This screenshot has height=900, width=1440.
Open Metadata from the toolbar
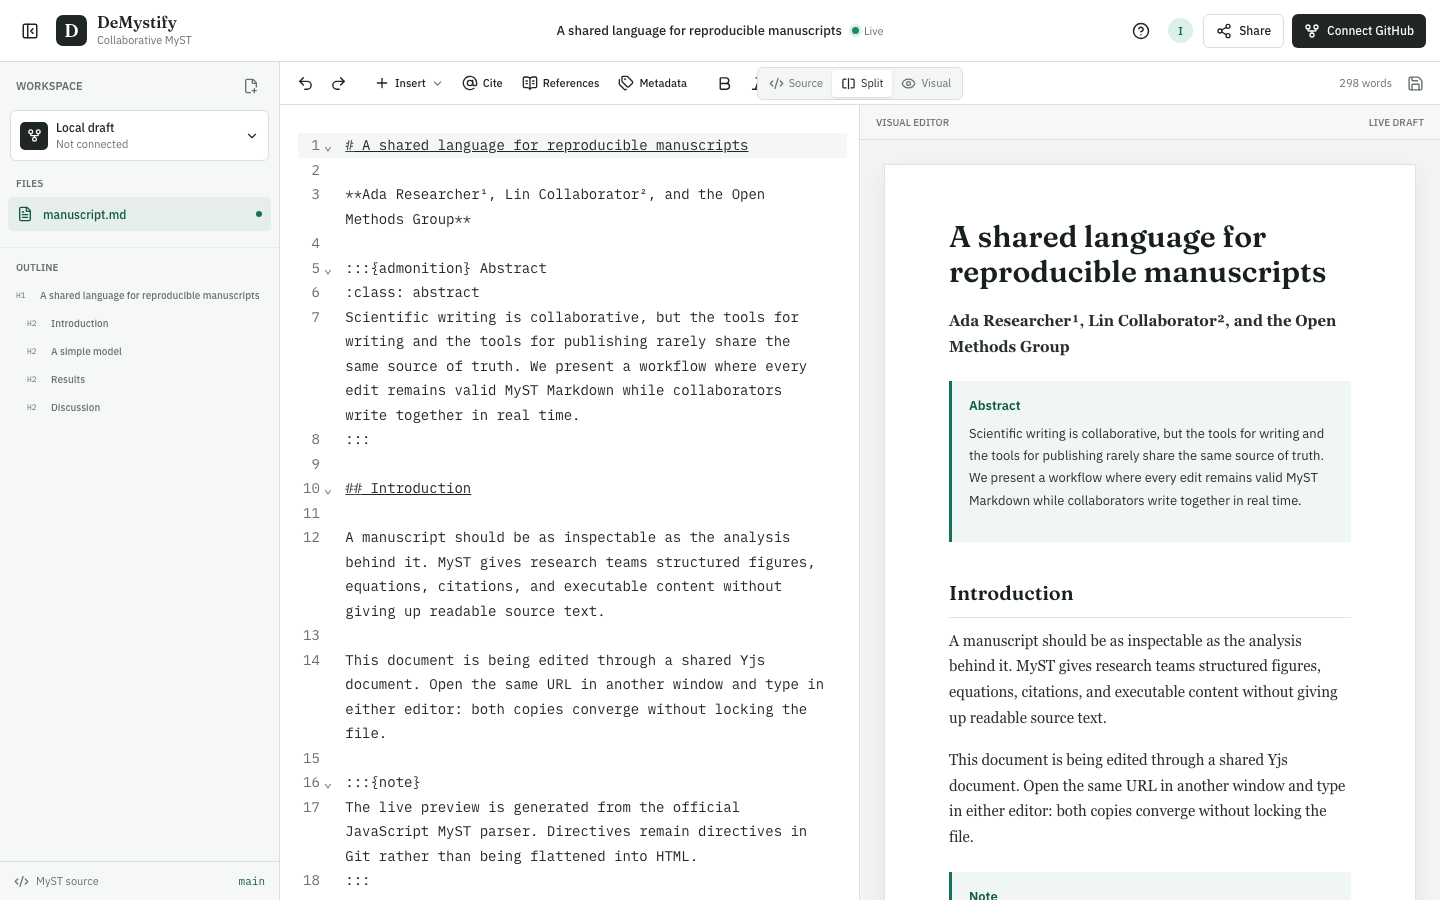tap(652, 83)
